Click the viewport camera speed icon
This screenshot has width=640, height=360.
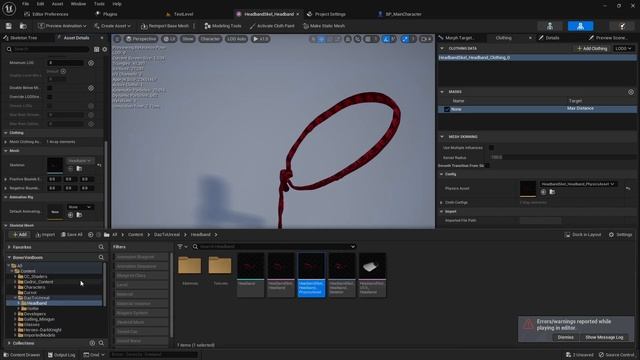(426, 39)
